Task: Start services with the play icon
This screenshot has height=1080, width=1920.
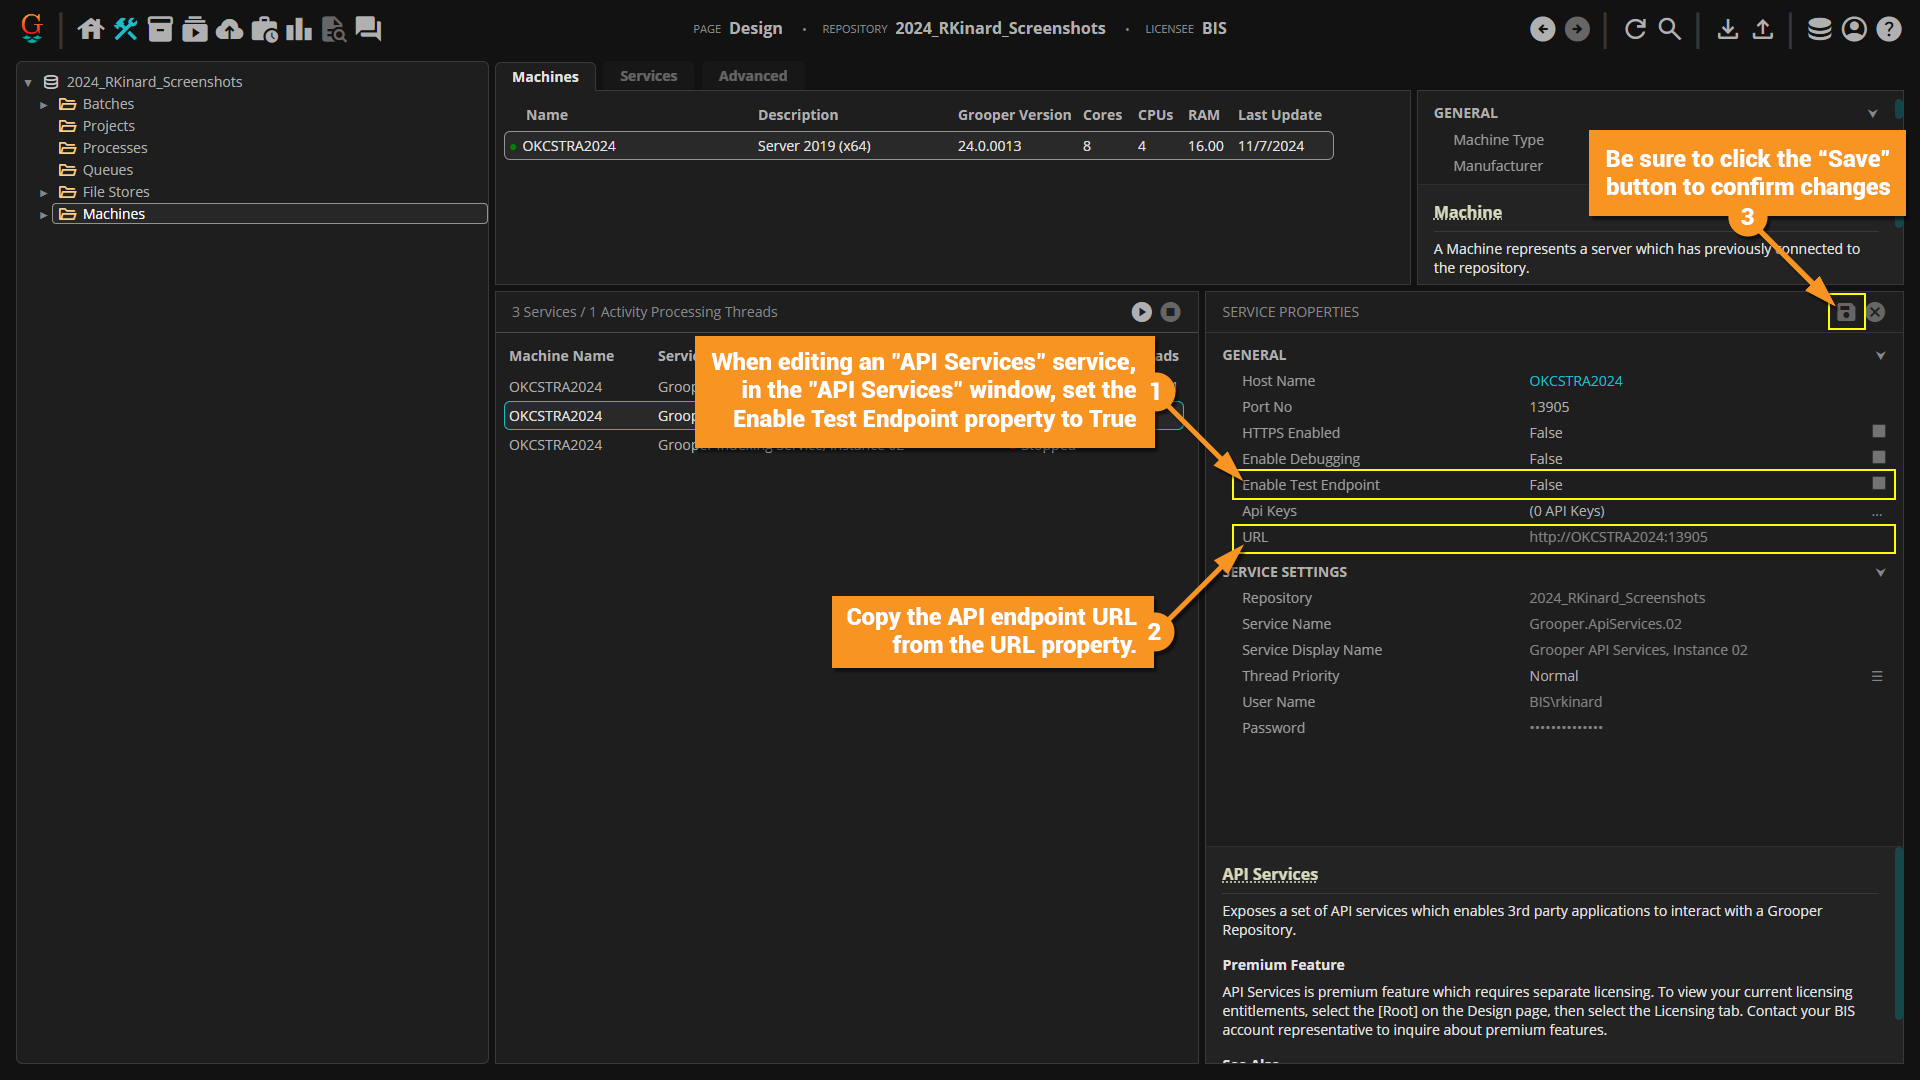Action: click(1141, 312)
